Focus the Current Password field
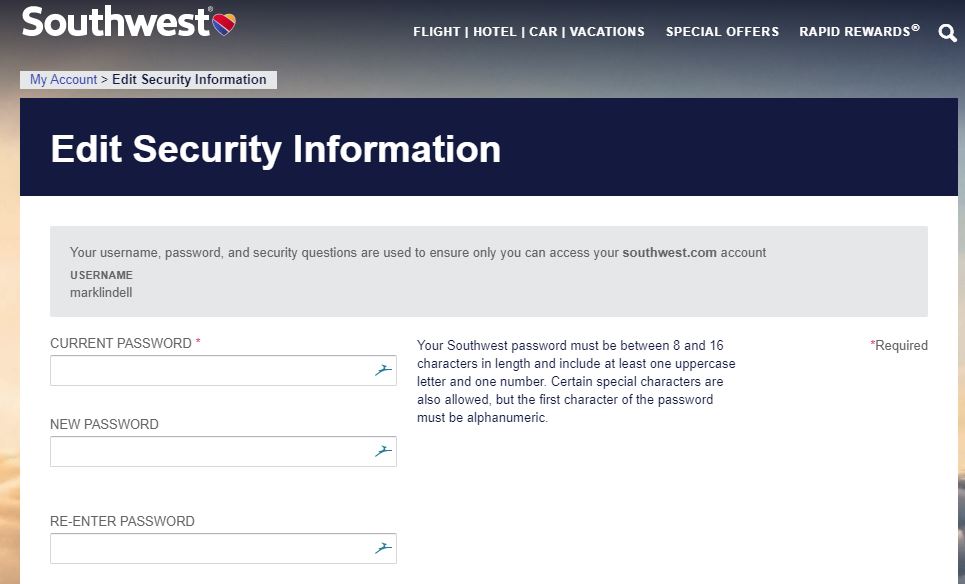Viewport: 965px width, 584px height. click(210, 370)
